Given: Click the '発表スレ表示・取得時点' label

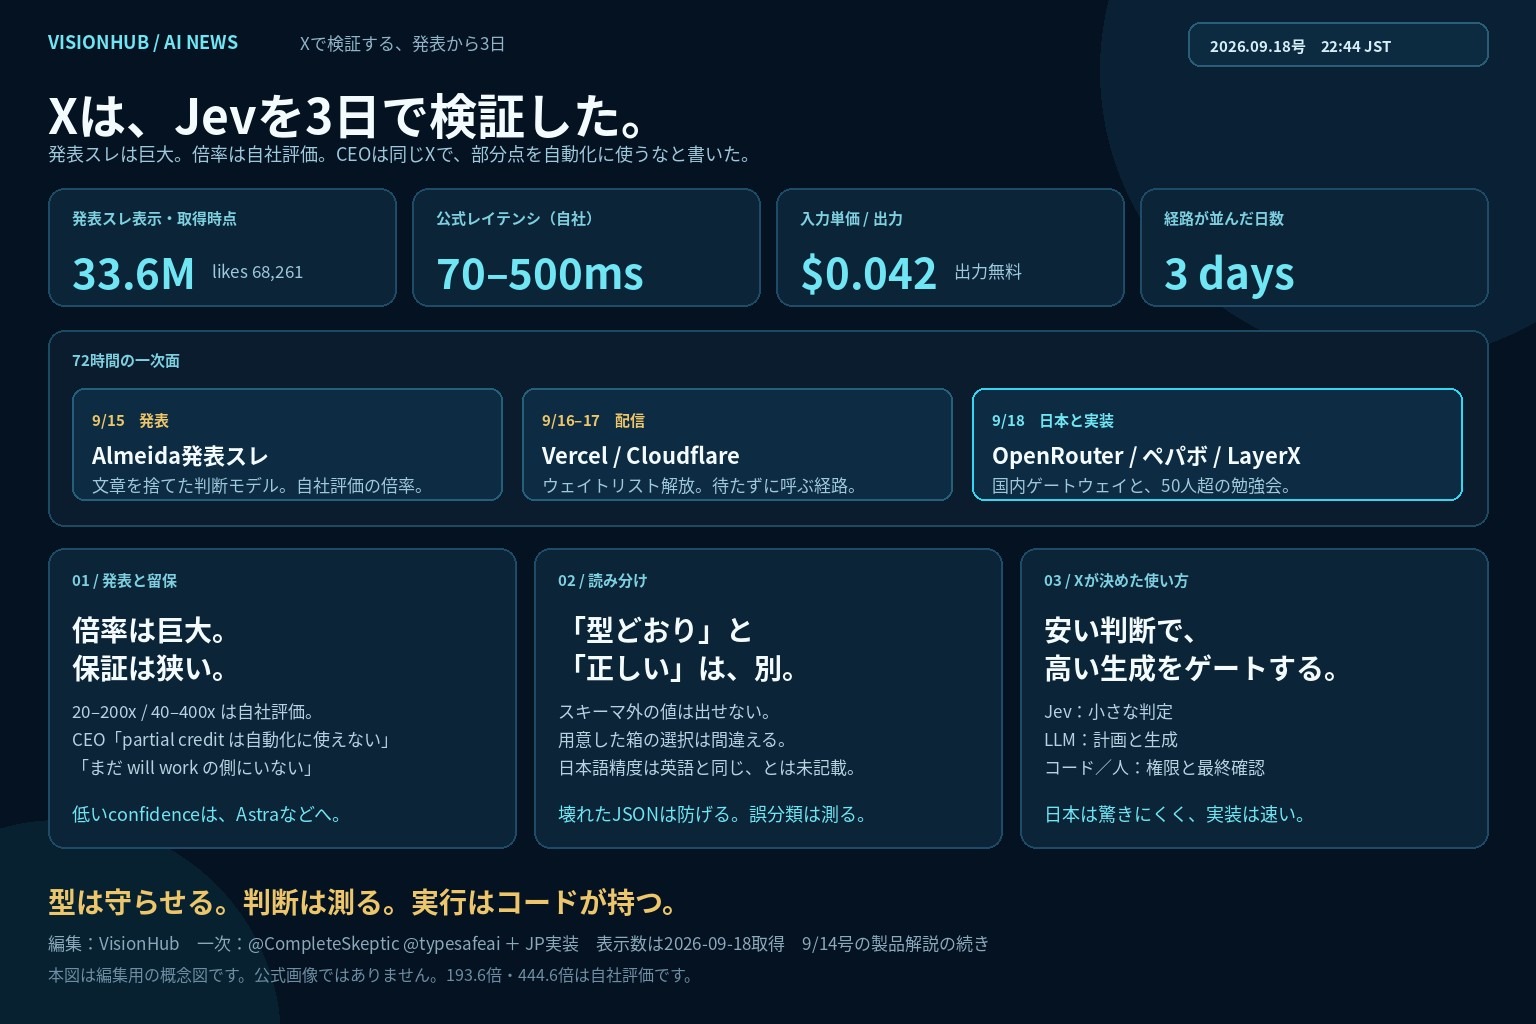Looking at the screenshot, I should tap(154, 218).
